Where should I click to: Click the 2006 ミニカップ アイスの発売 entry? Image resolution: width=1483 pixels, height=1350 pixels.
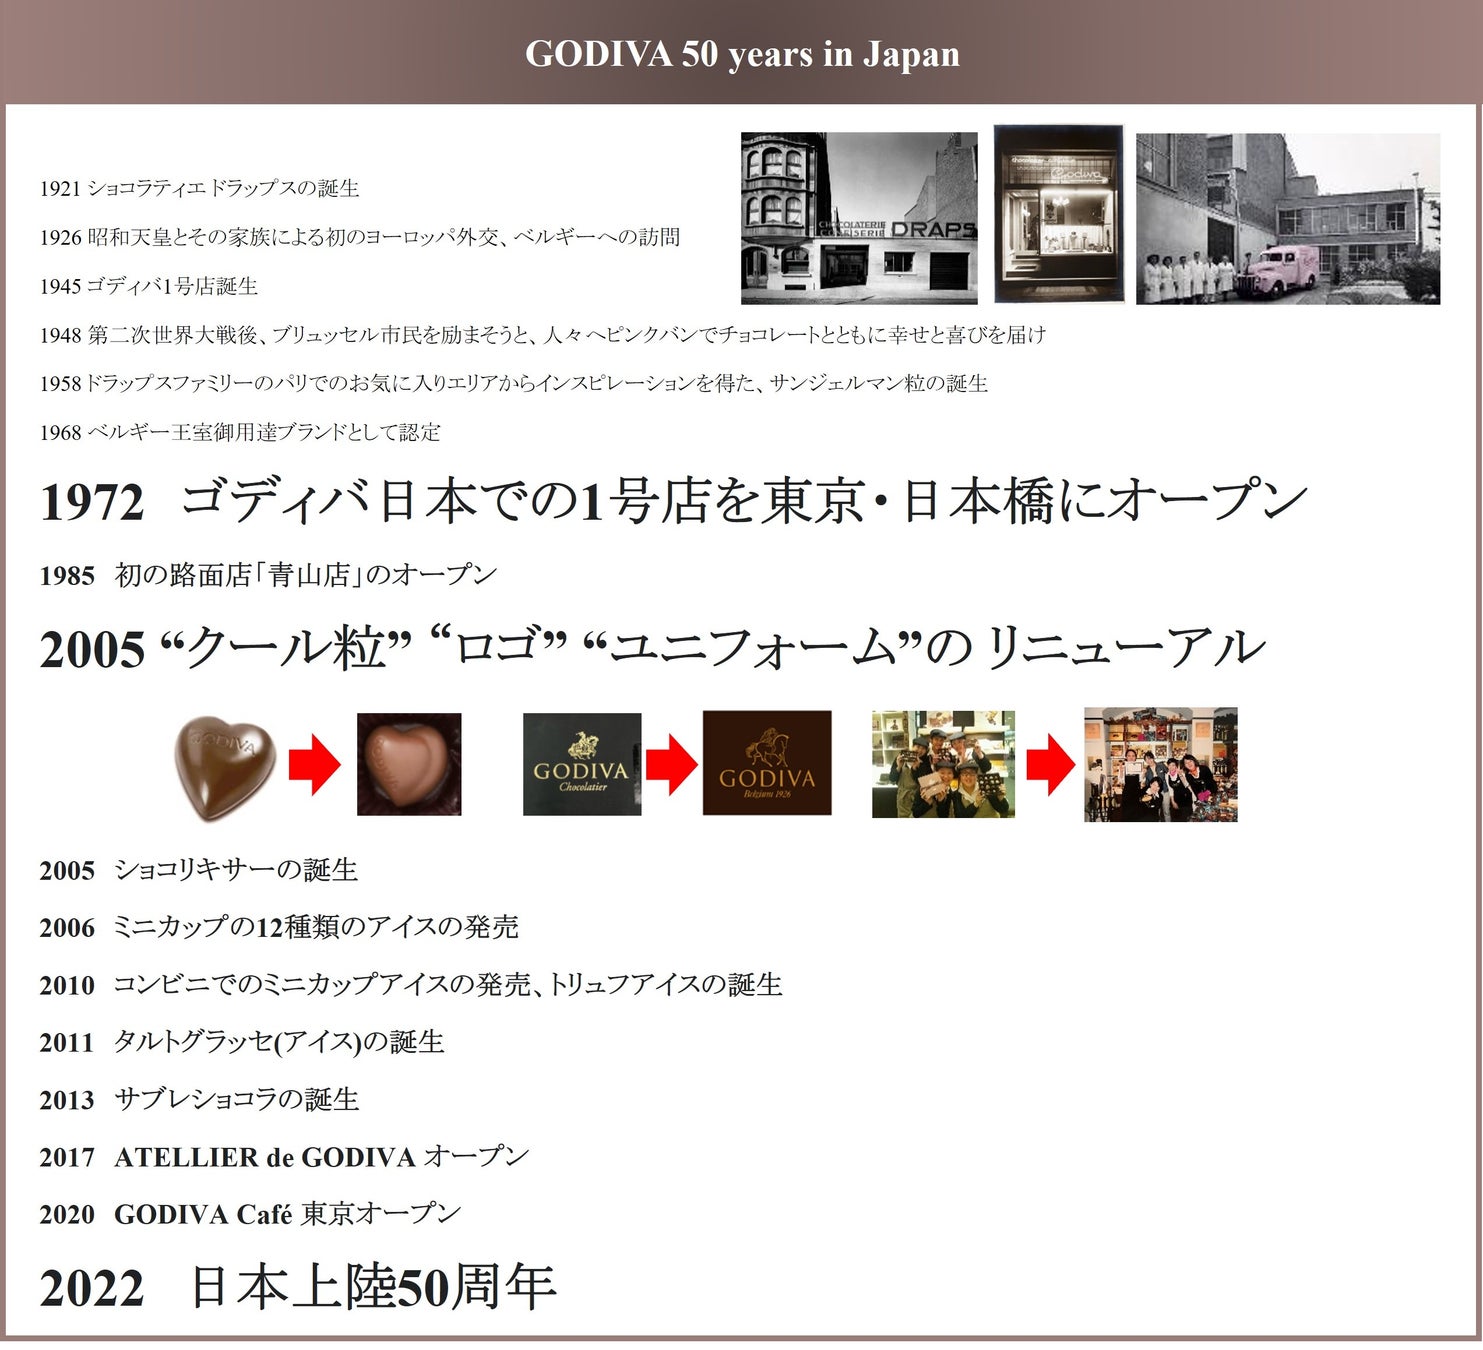(x=279, y=927)
